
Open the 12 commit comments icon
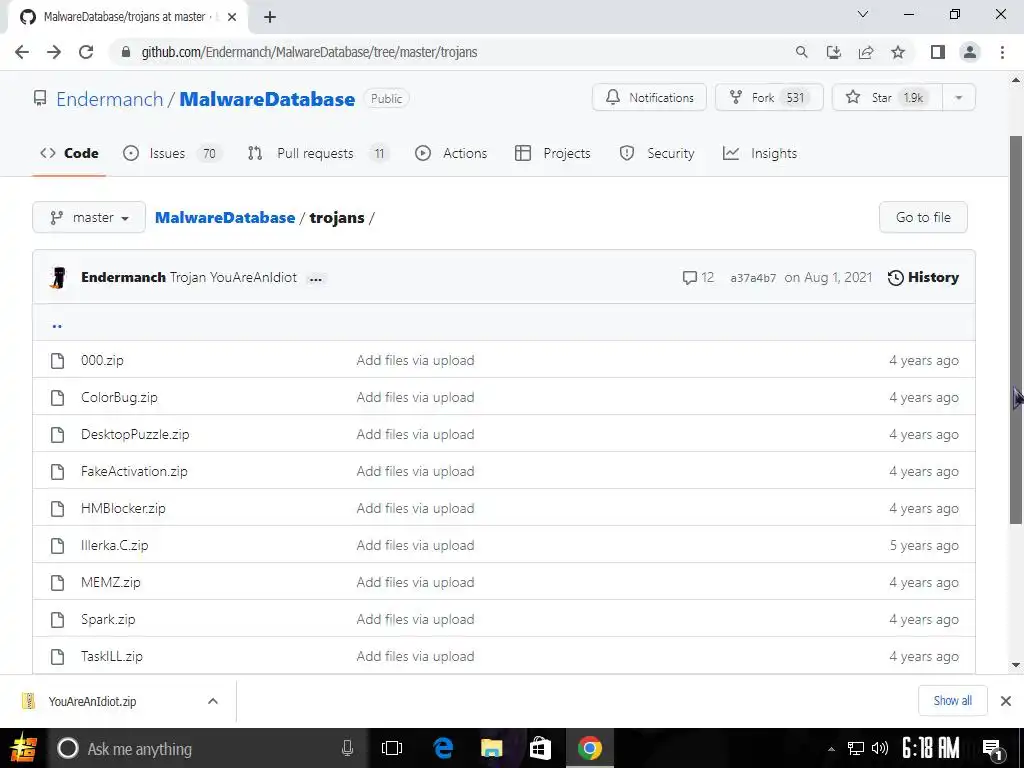click(697, 278)
